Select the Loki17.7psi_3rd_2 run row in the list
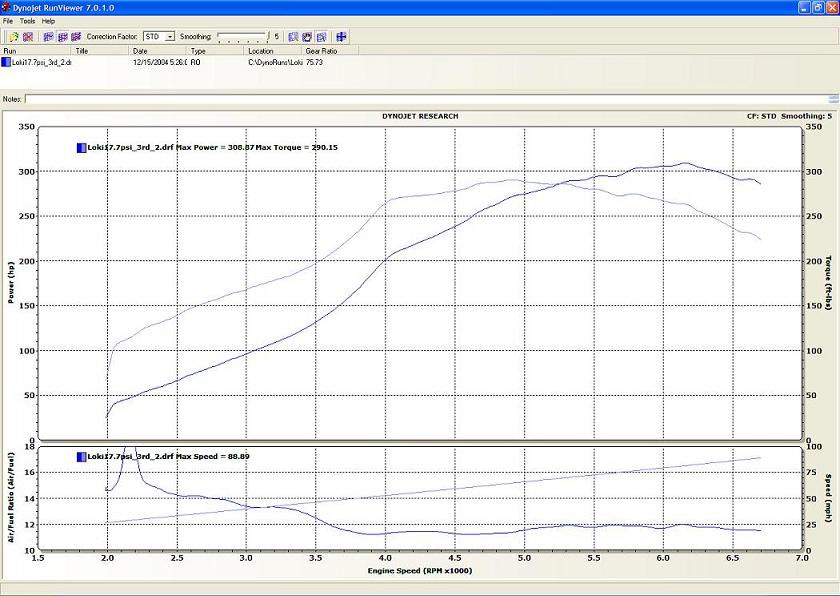Image resolution: width=840 pixels, height=596 pixels. [x=40, y=62]
